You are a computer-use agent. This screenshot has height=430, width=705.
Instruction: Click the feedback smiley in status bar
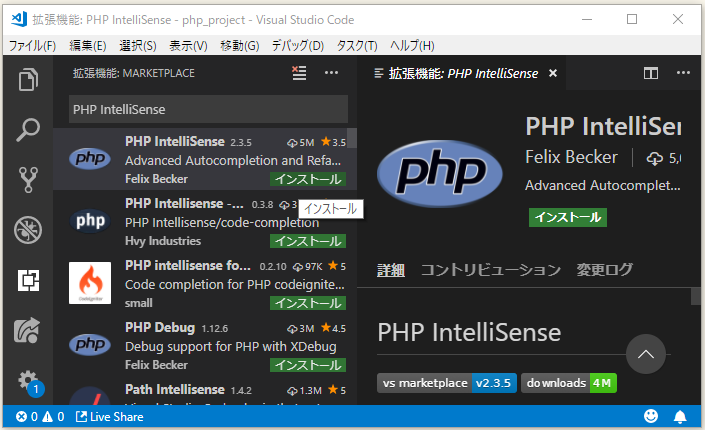coord(651,417)
